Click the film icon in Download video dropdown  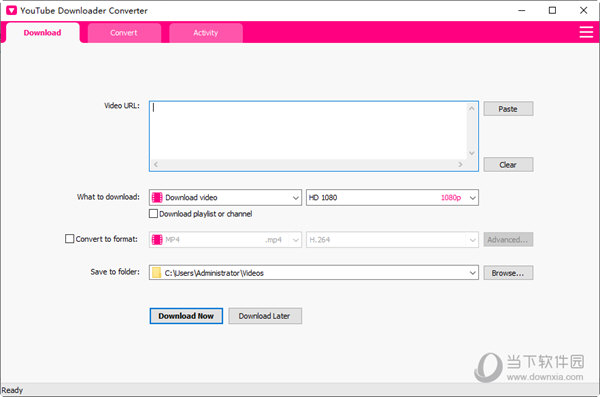[x=157, y=198]
